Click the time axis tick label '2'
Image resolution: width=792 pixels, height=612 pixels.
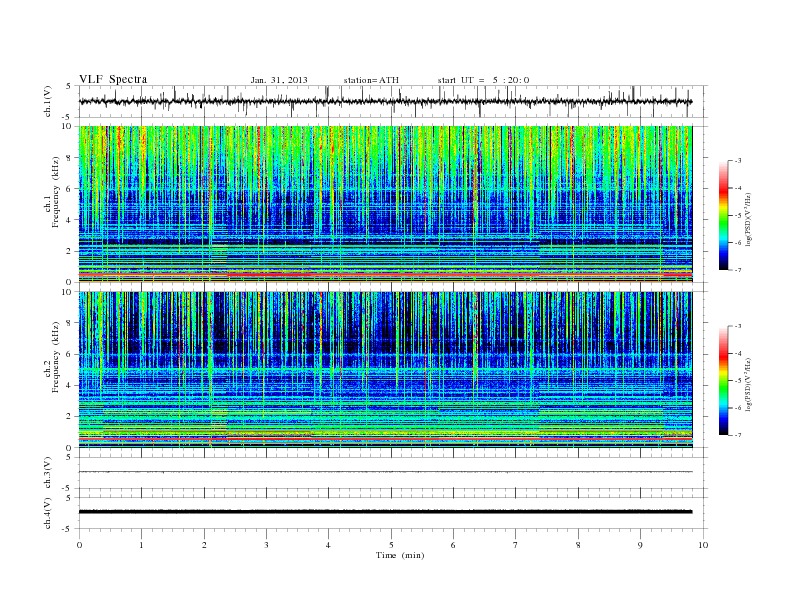204,545
